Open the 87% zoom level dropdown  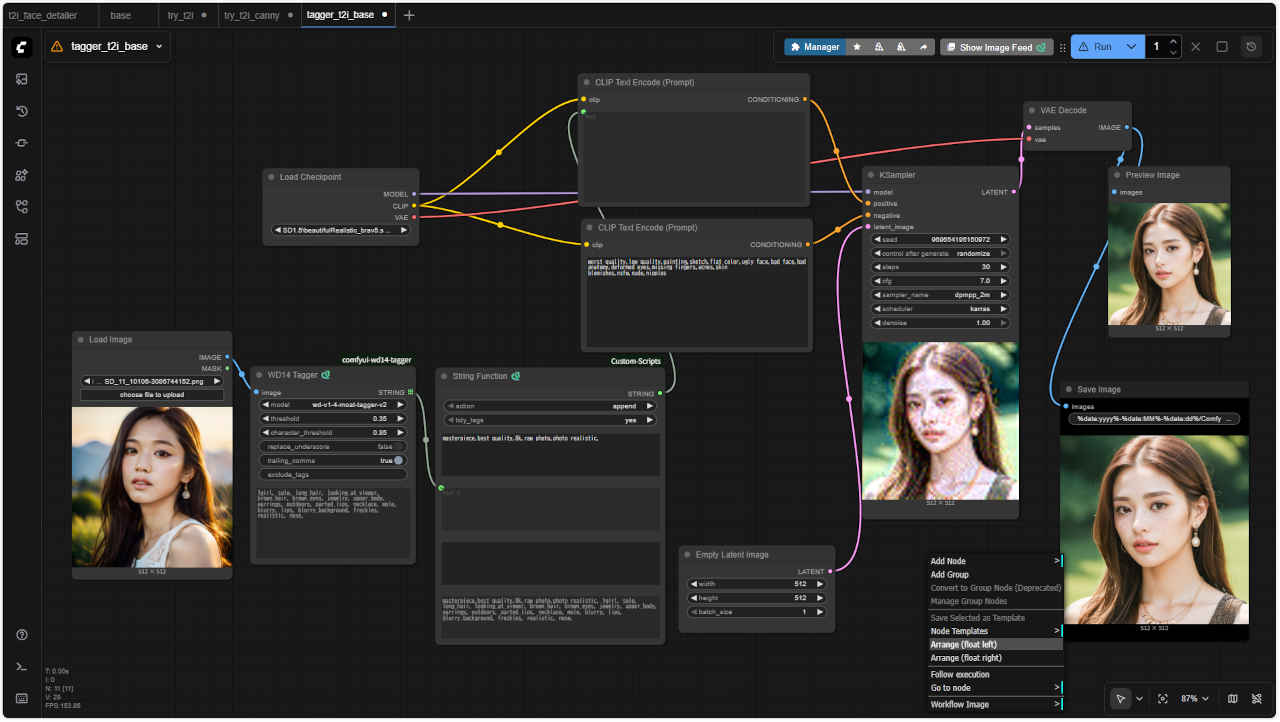click(x=1195, y=699)
